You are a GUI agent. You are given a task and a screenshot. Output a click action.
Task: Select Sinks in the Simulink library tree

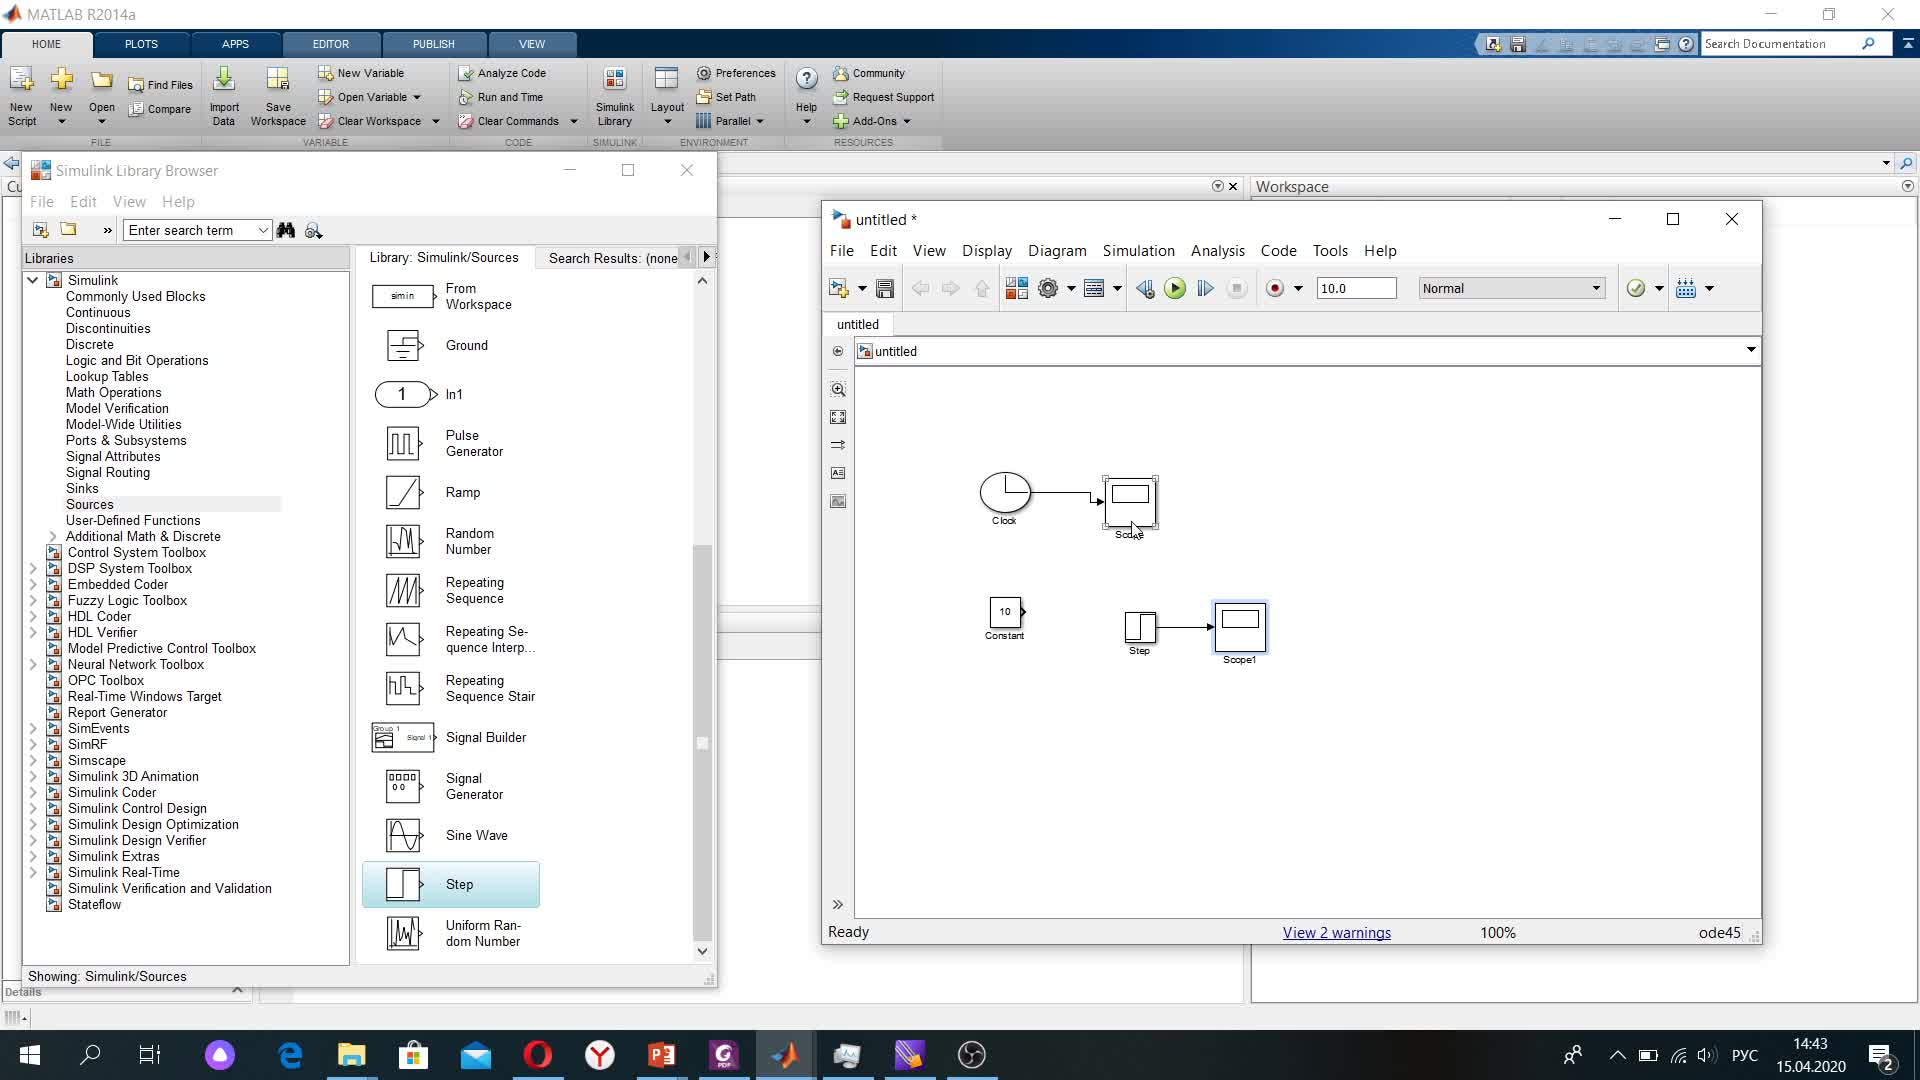(82, 488)
